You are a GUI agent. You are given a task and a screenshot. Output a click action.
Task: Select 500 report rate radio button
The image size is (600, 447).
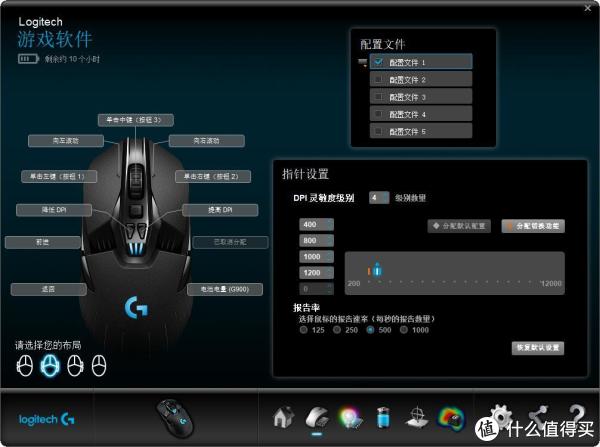[x=370, y=330]
